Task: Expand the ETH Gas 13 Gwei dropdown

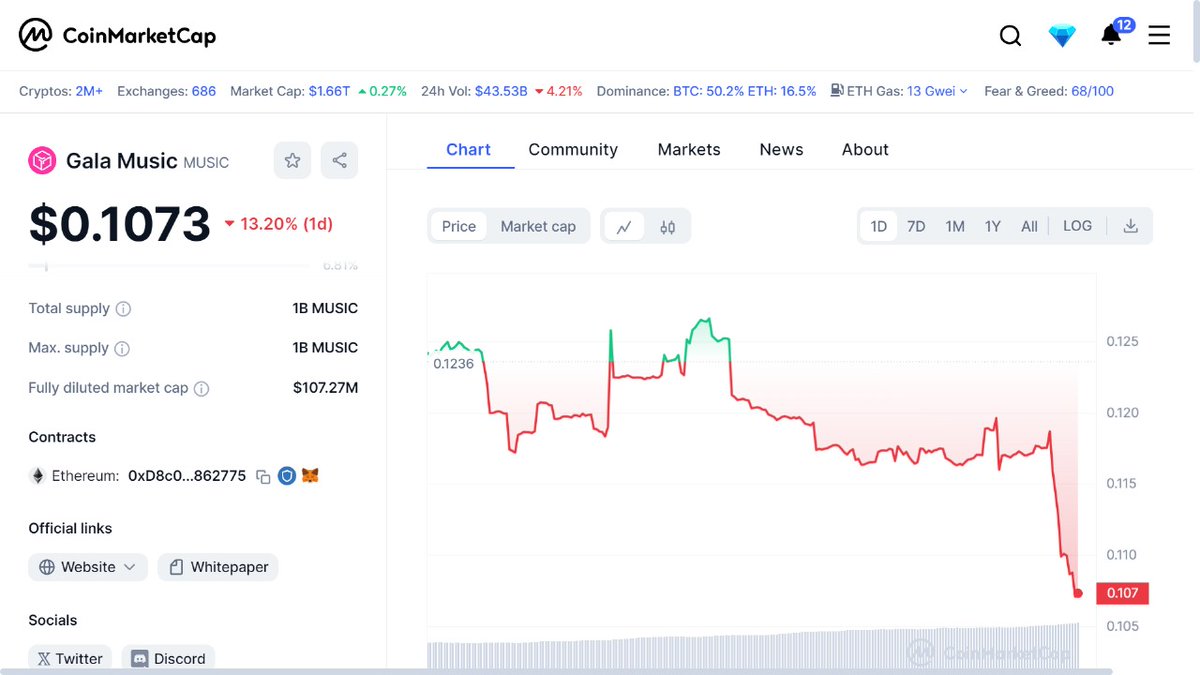Action: click(937, 91)
